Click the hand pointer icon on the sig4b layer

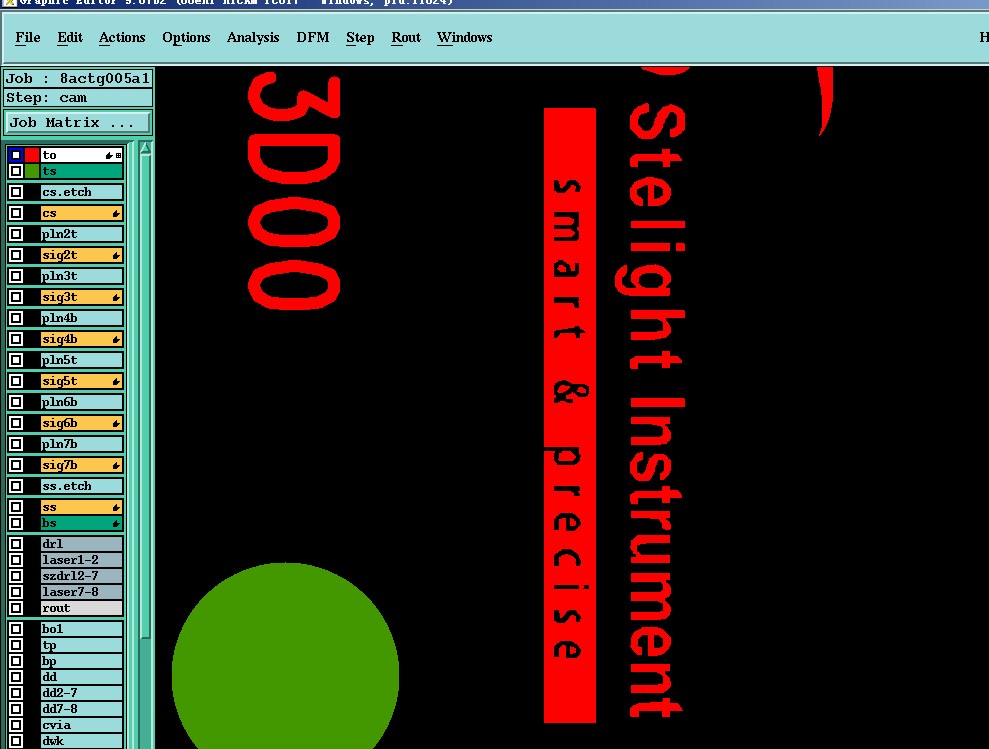(116, 339)
